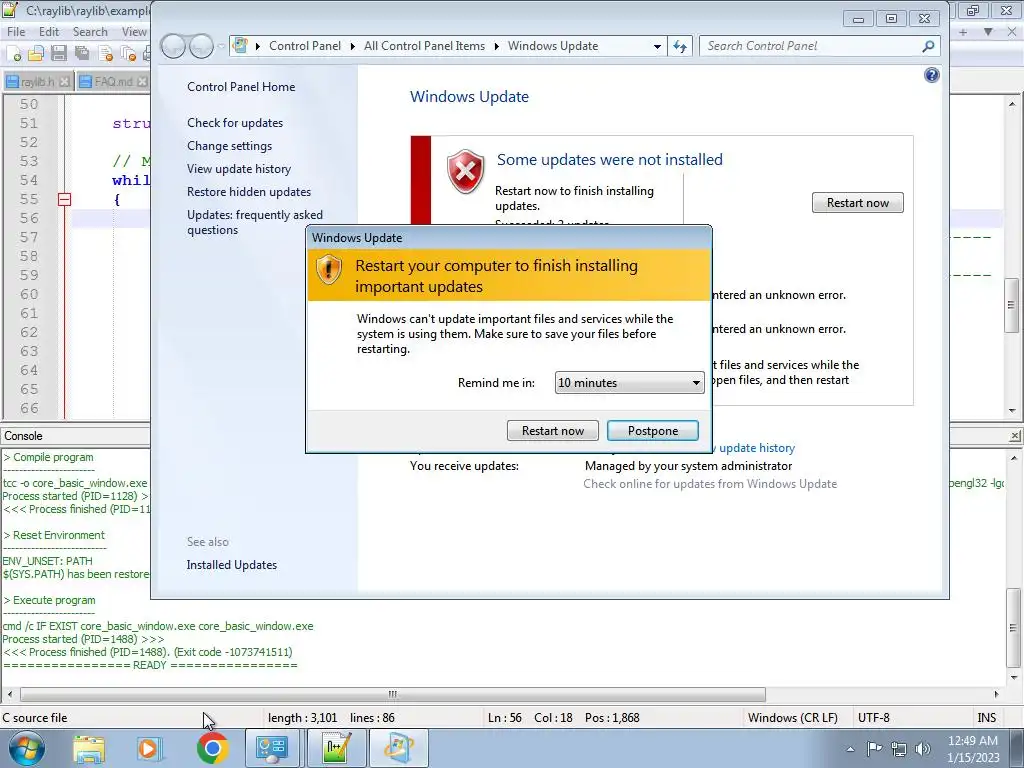
Task: Click the plus icon in Notepad++ menu bar
Action: point(963,31)
